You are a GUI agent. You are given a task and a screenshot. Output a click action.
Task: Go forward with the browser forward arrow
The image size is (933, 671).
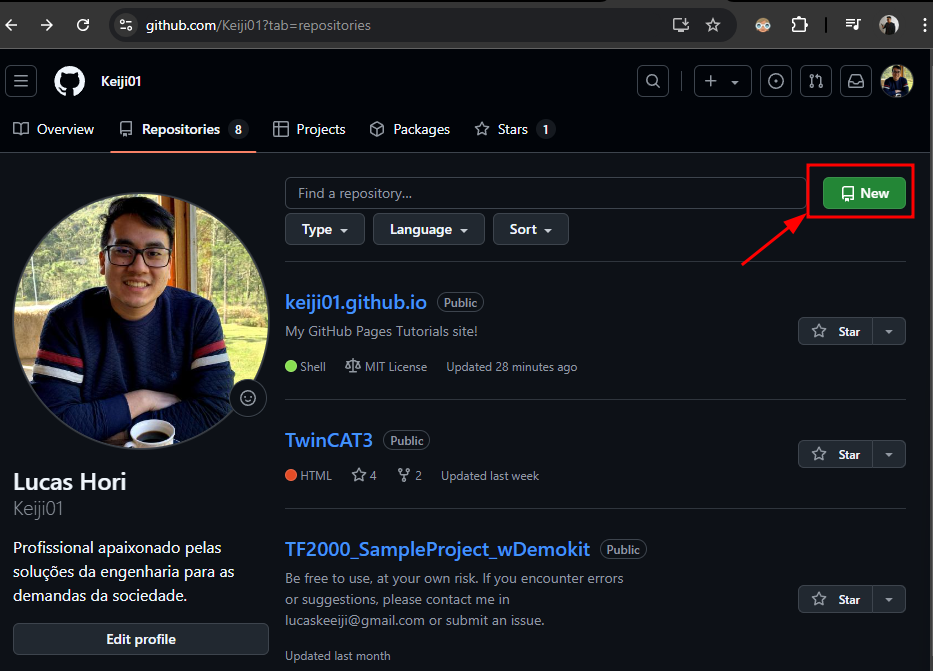(46, 25)
